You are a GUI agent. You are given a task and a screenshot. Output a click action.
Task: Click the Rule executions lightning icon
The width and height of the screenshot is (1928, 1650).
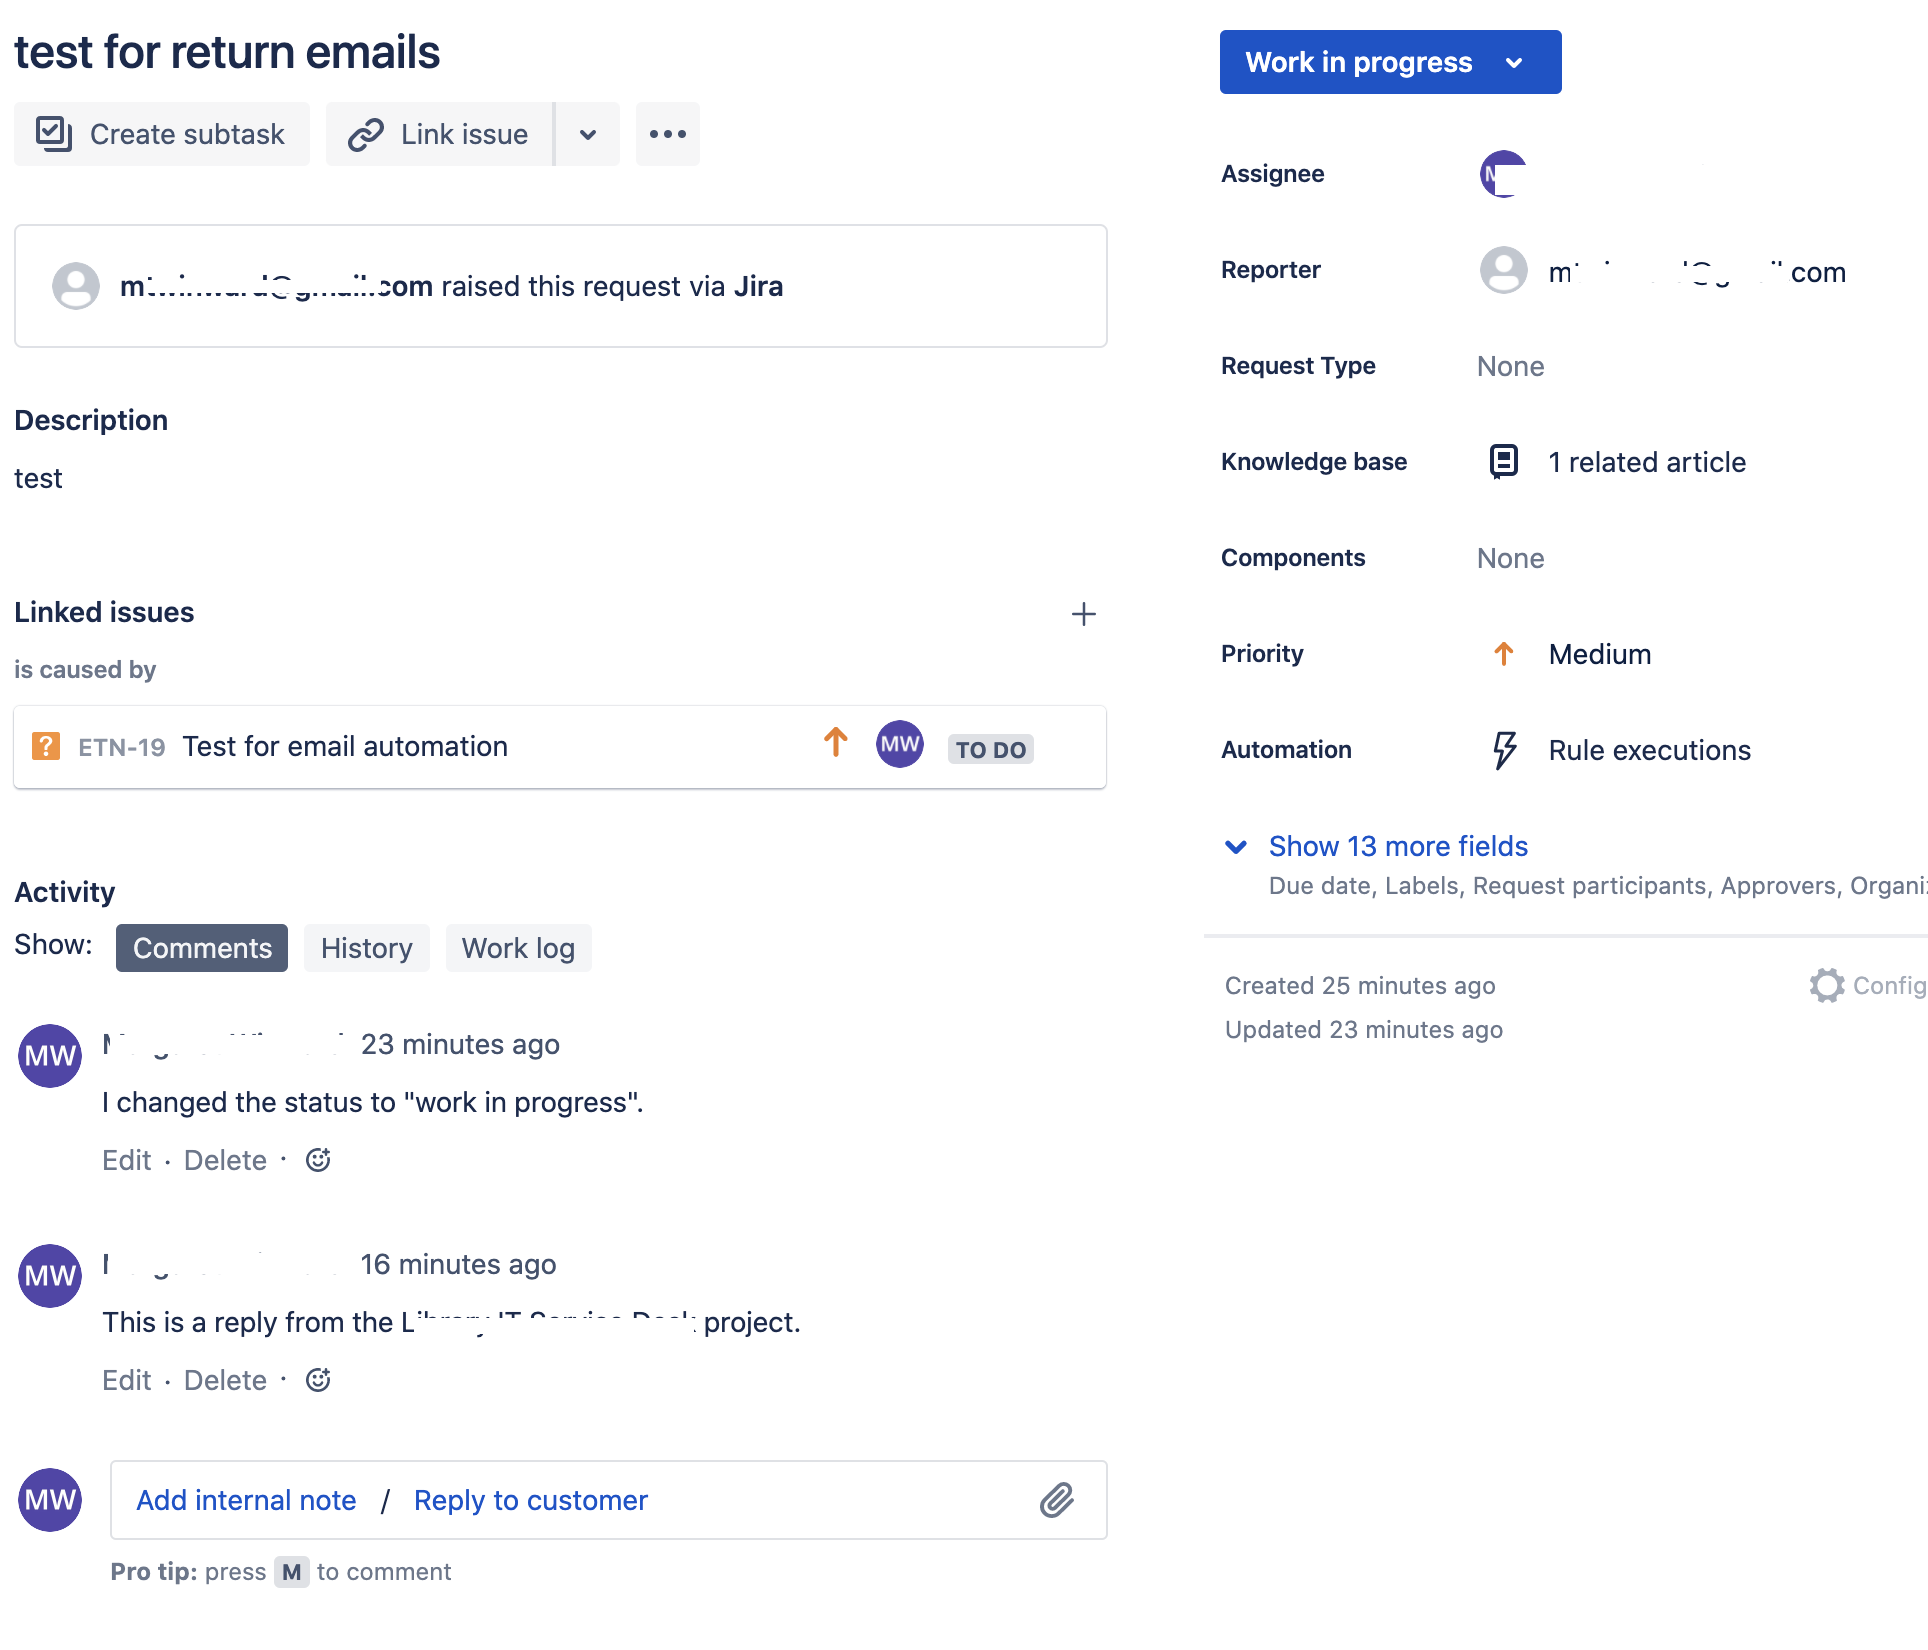point(1504,750)
